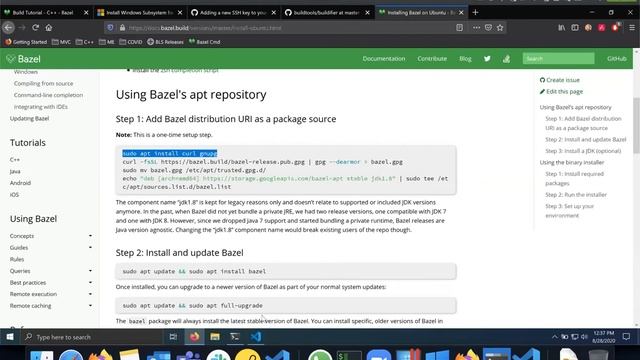This screenshot has width=640, height=360.
Task: Click Edit this page link
Action: pyautogui.click(x=561, y=91)
